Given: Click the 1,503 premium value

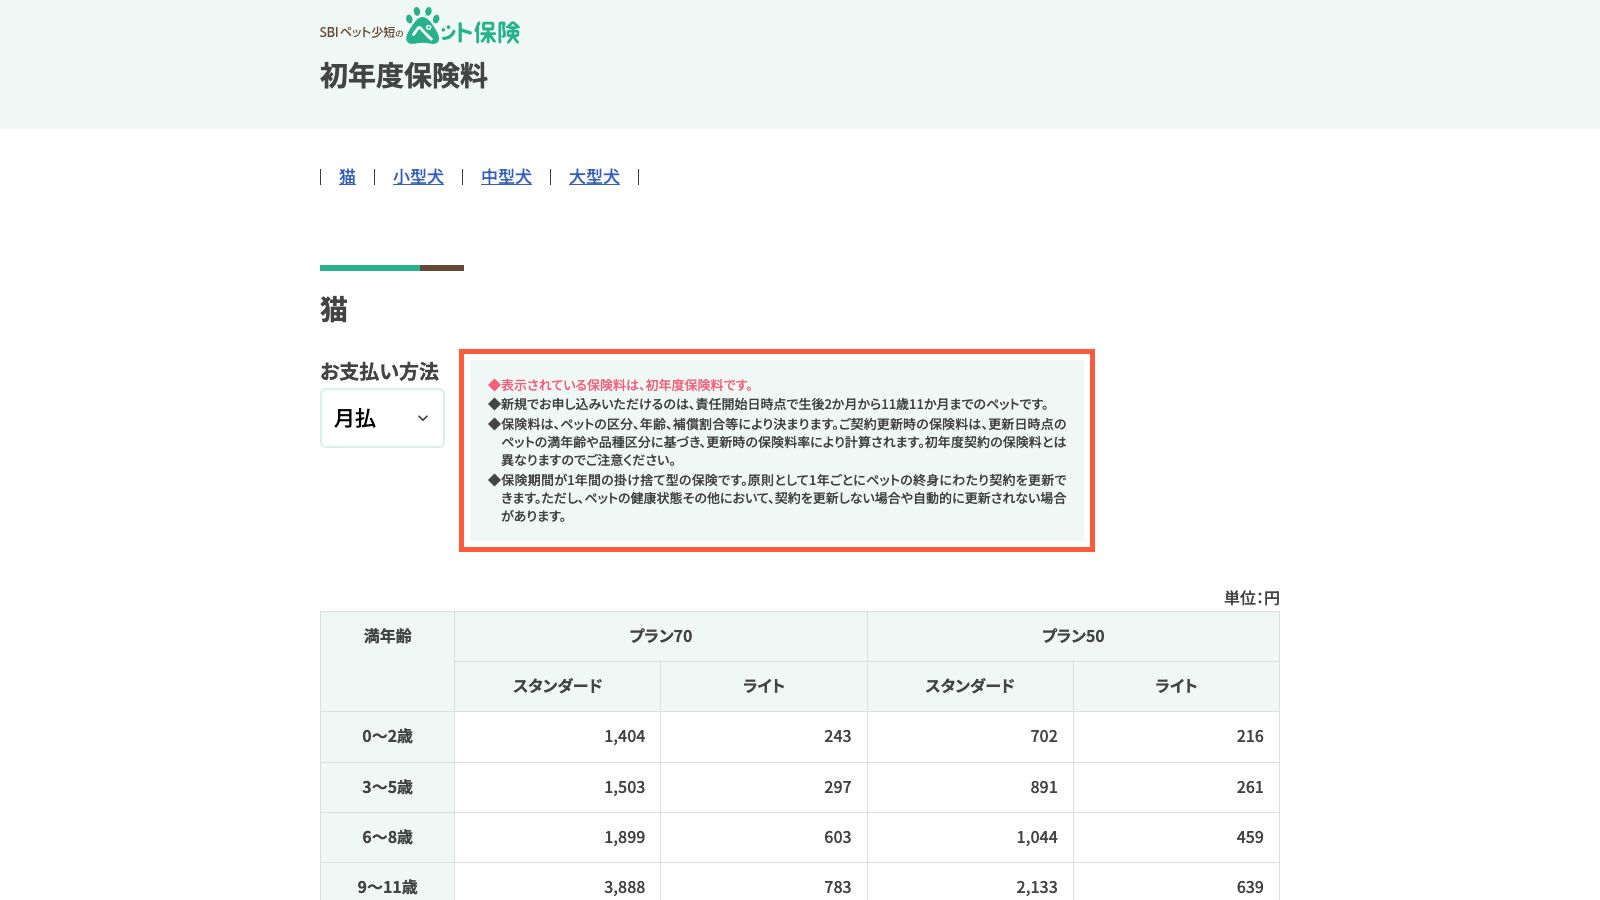Looking at the screenshot, I should tap(625, 787).
